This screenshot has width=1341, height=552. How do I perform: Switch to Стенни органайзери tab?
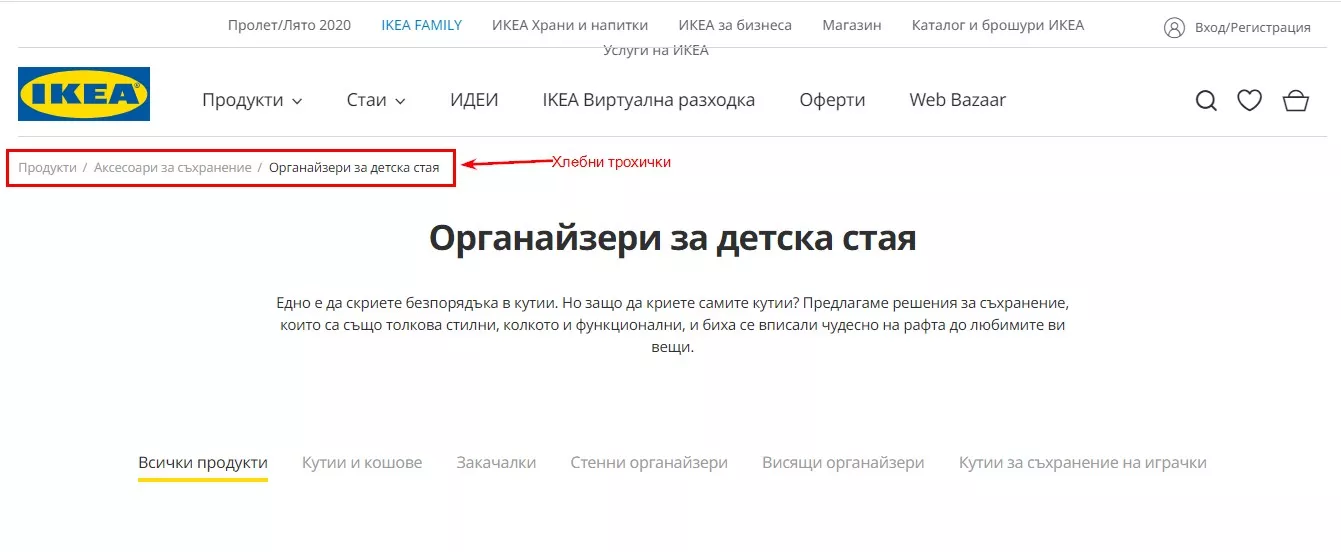649,463
